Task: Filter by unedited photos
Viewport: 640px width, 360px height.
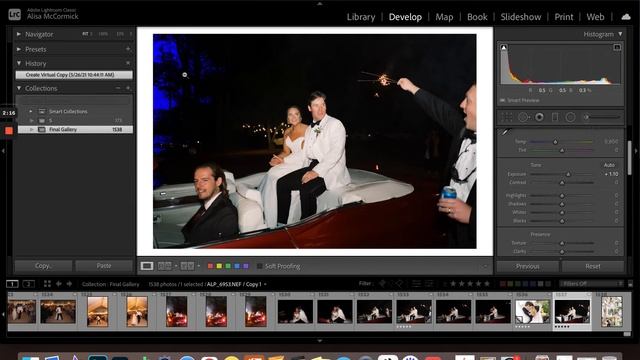Action: coord(429,284)
